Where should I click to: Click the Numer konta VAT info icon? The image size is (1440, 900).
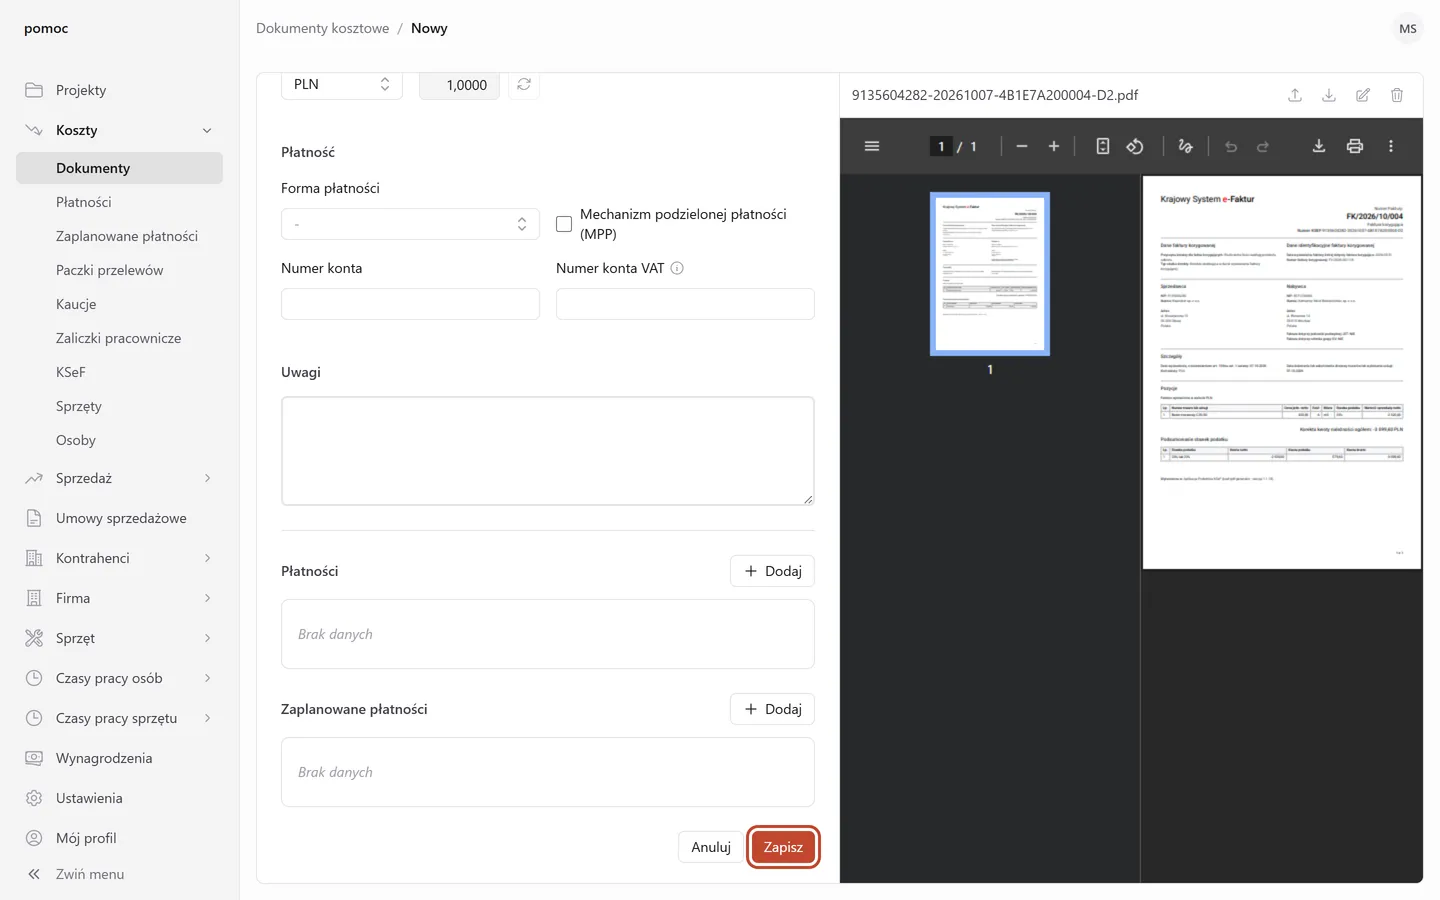coord(677,268)
